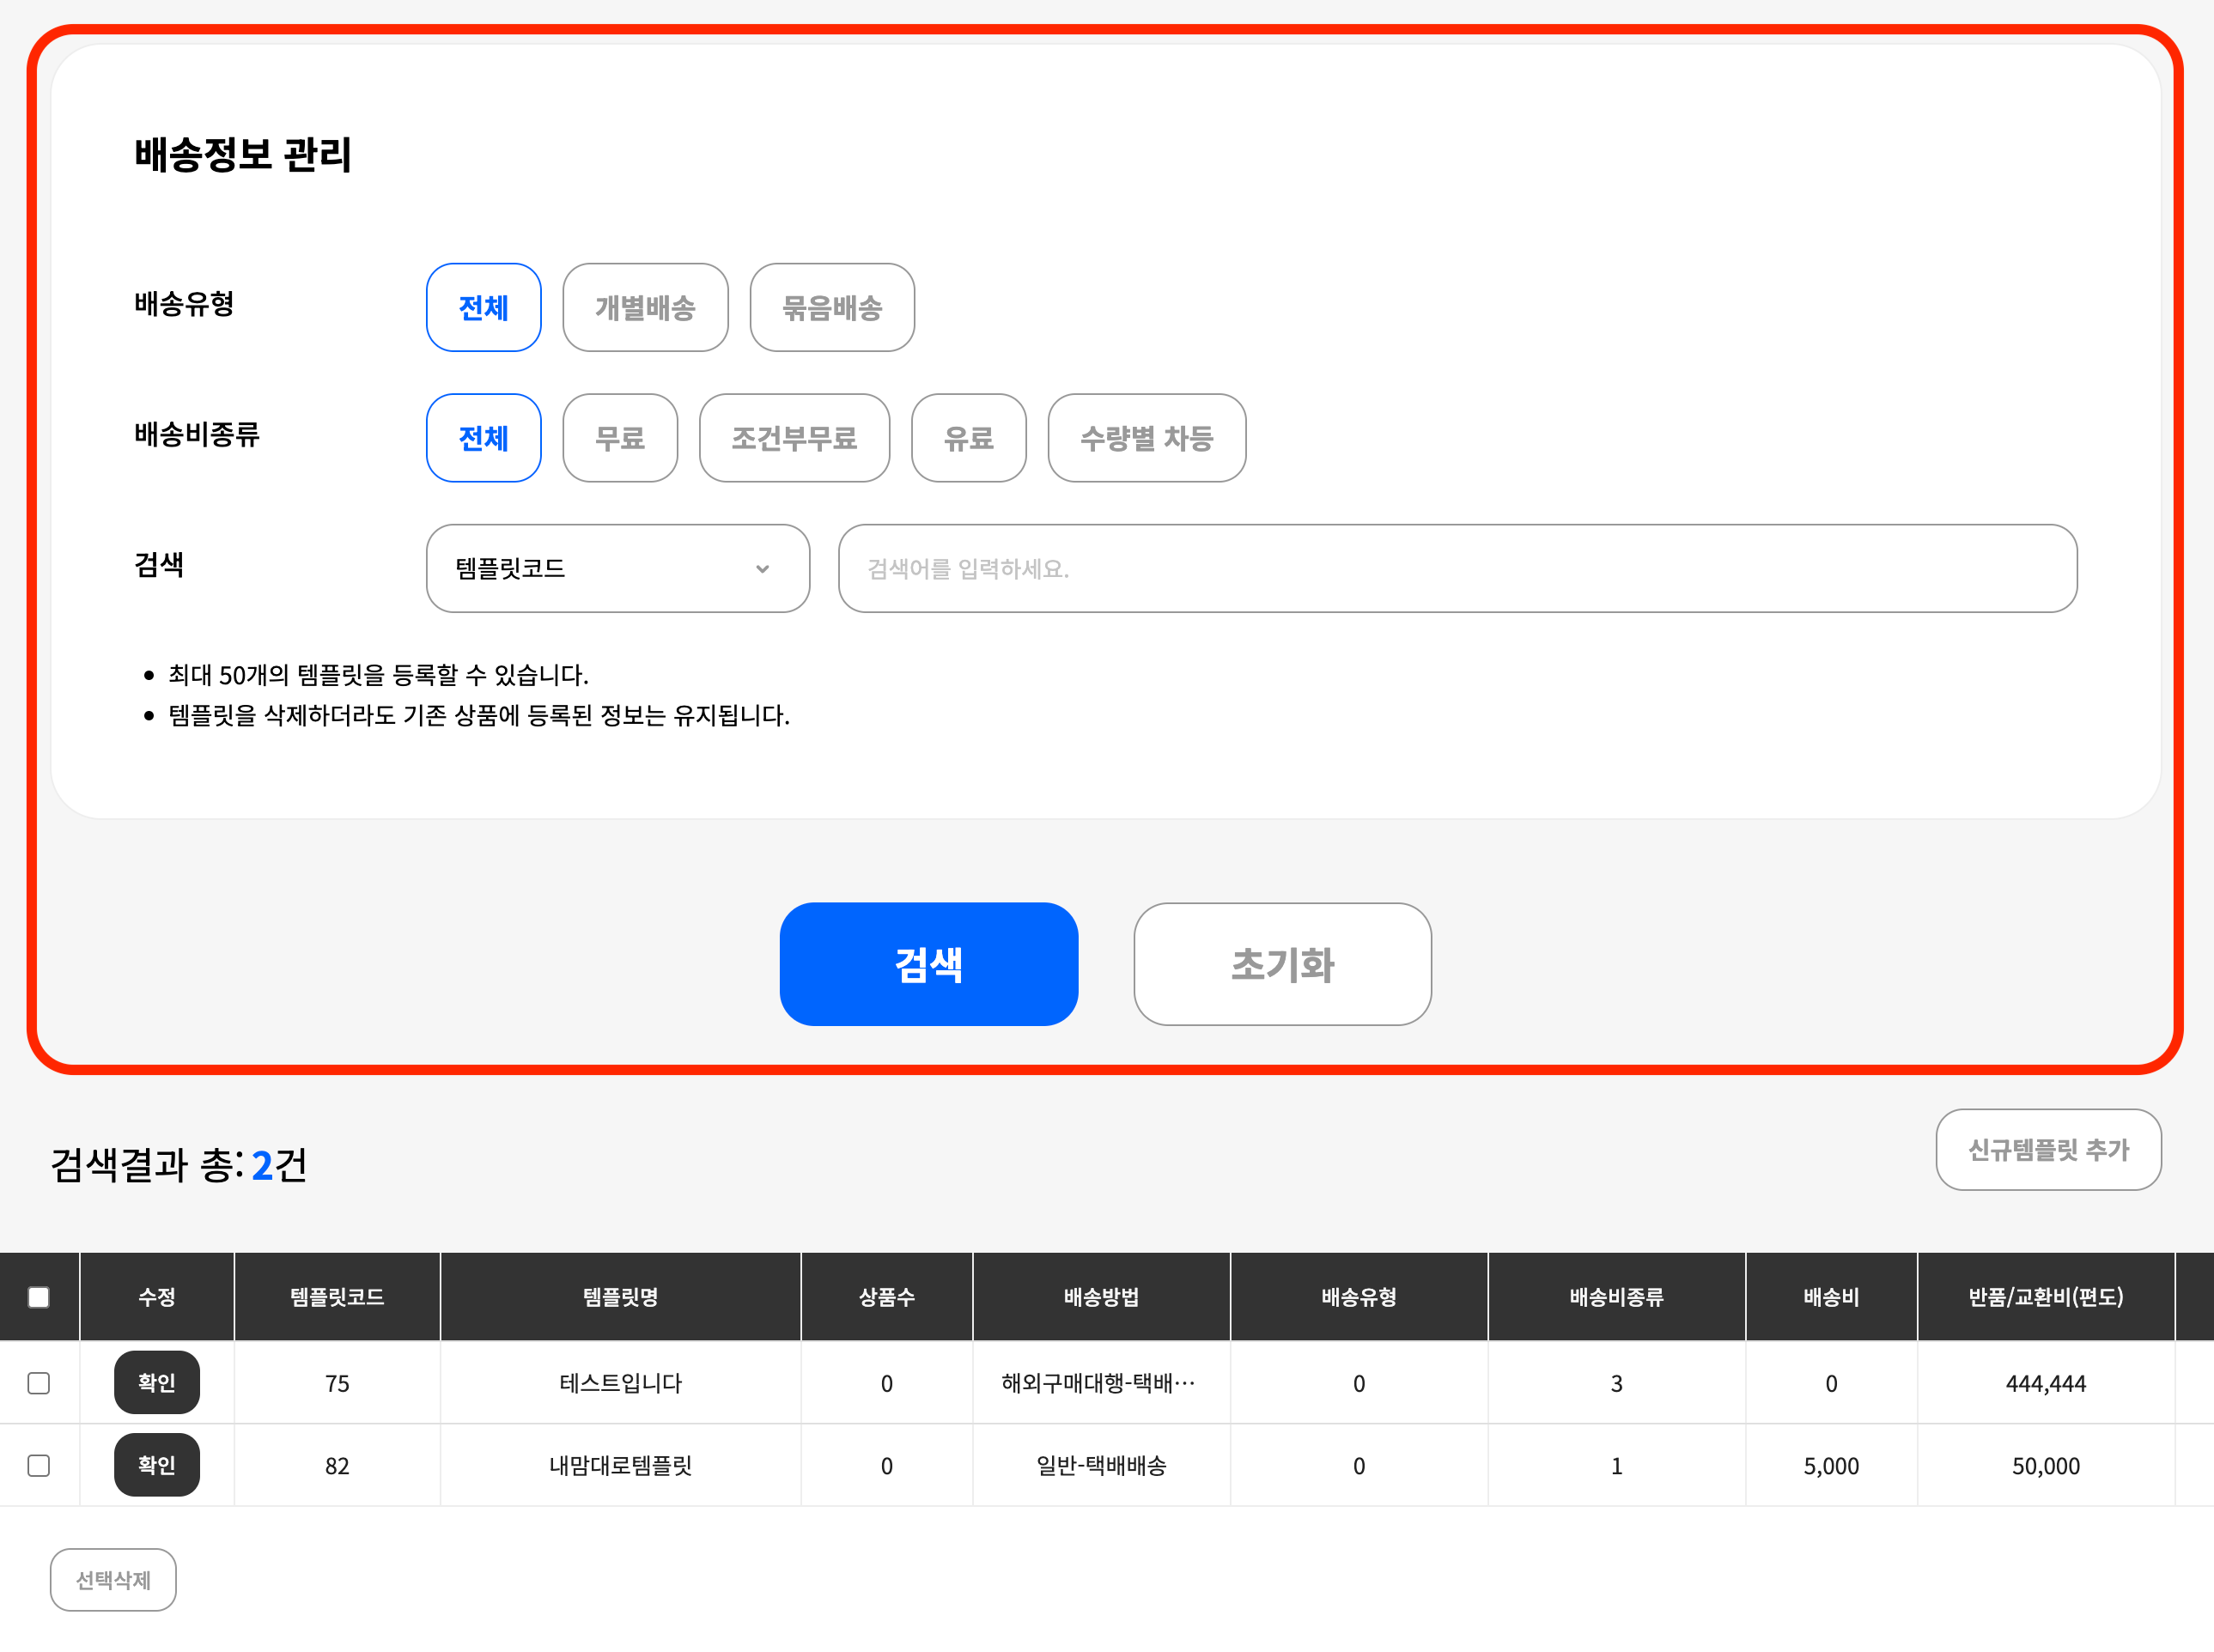Toggle select-all checkbox in table header
Image resolution: width=2214 pixels, height=1652 pixels.
(39, 1297)
